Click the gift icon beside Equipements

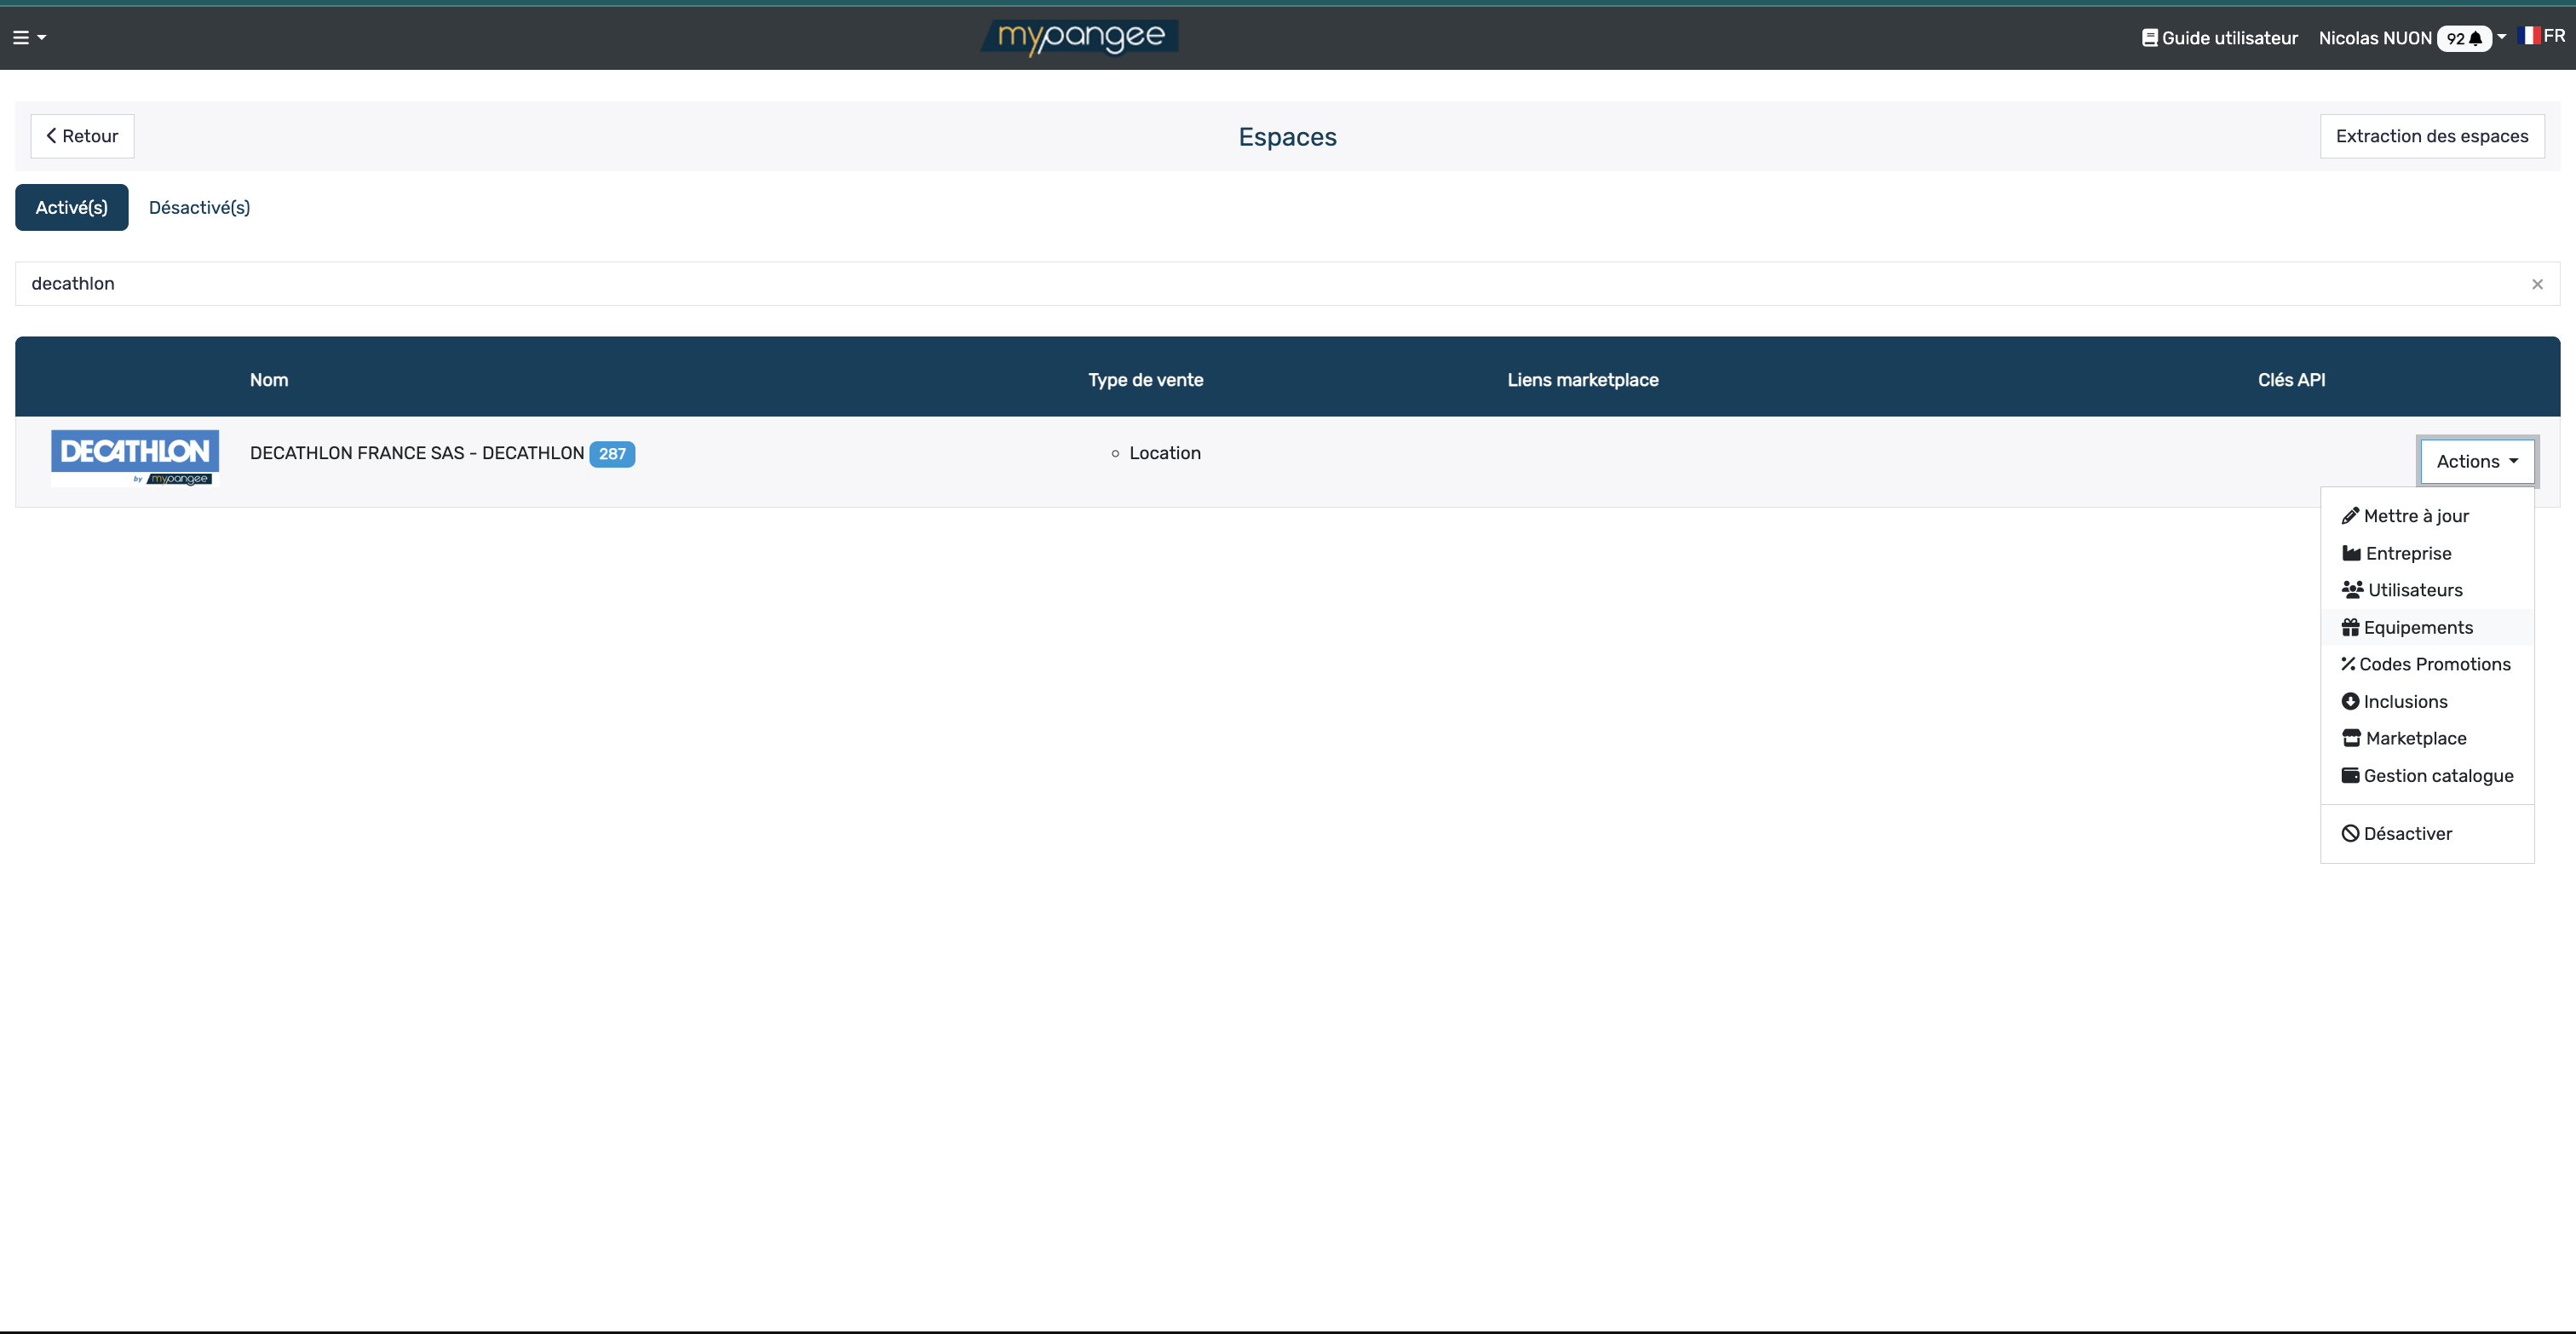click(2350, 627)
